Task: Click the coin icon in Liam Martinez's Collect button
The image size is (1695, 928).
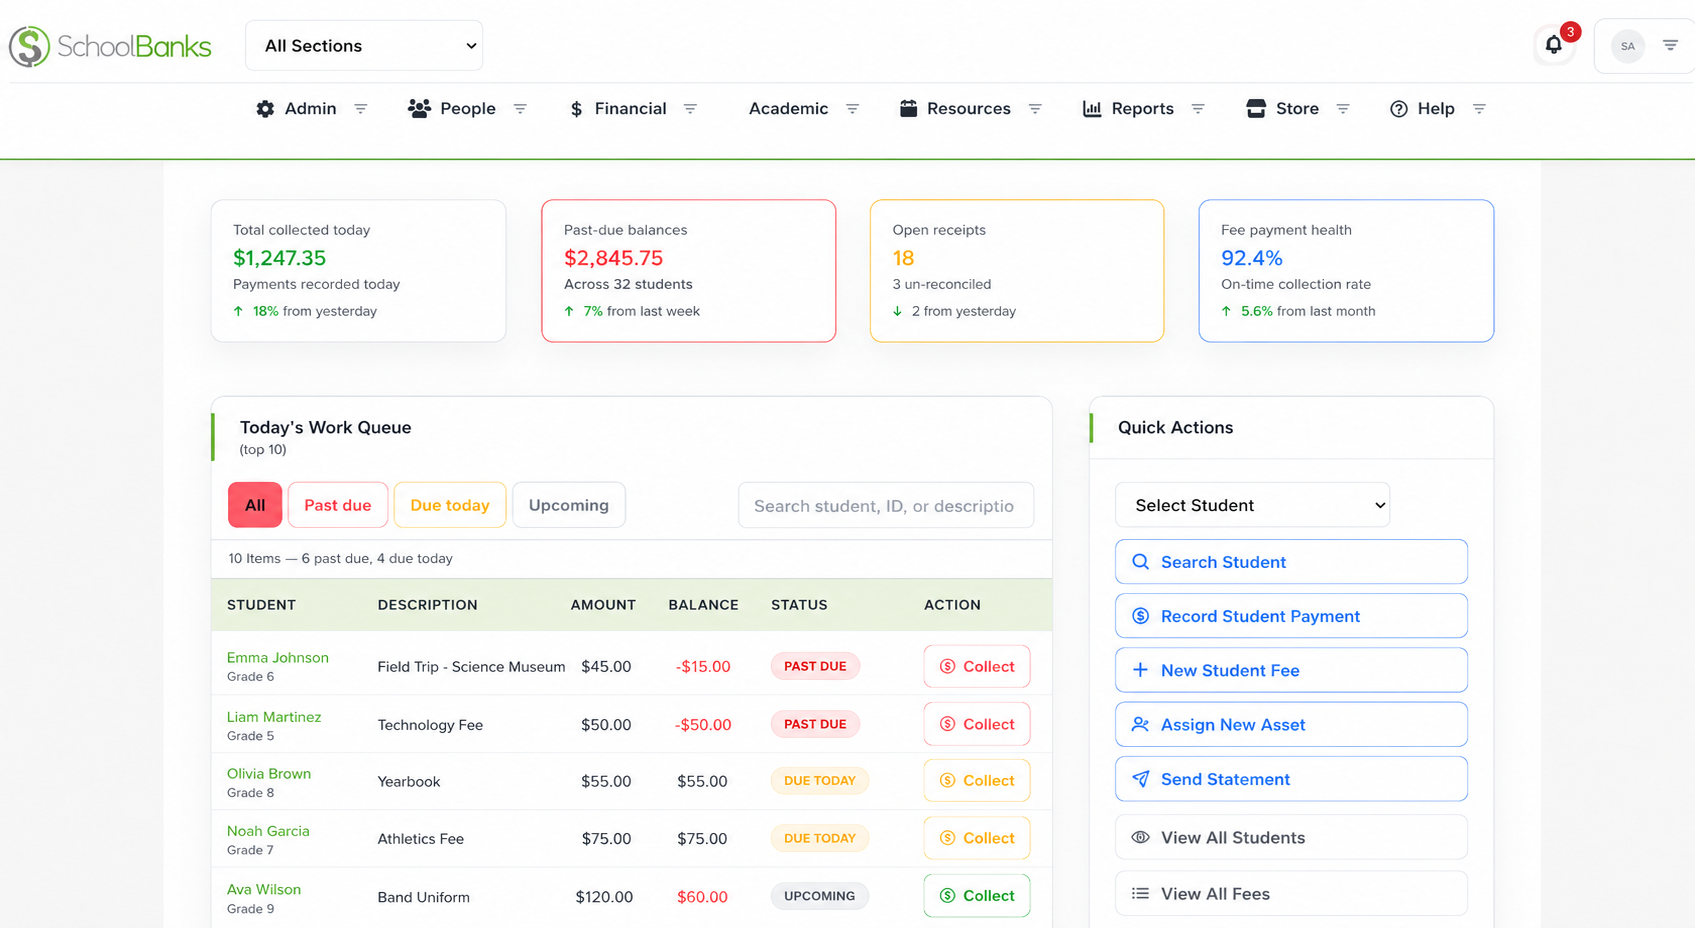Action: tap(947, 724)
